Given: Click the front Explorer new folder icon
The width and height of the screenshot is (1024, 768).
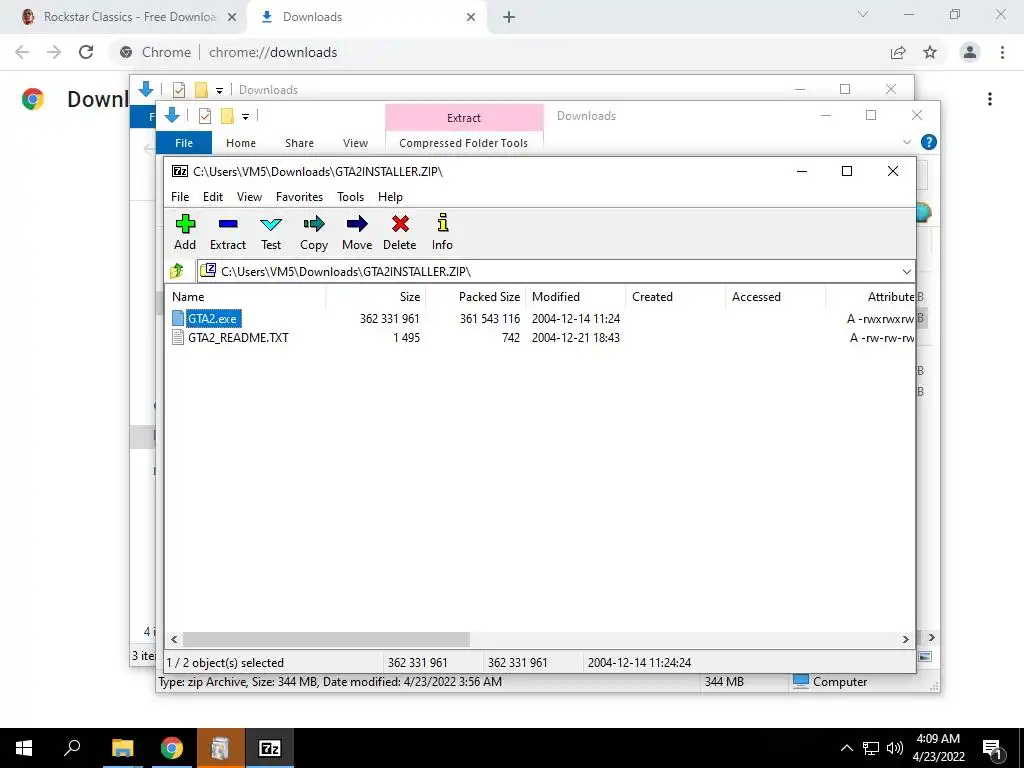Looking at the screenshot, I should coord(227,116).
